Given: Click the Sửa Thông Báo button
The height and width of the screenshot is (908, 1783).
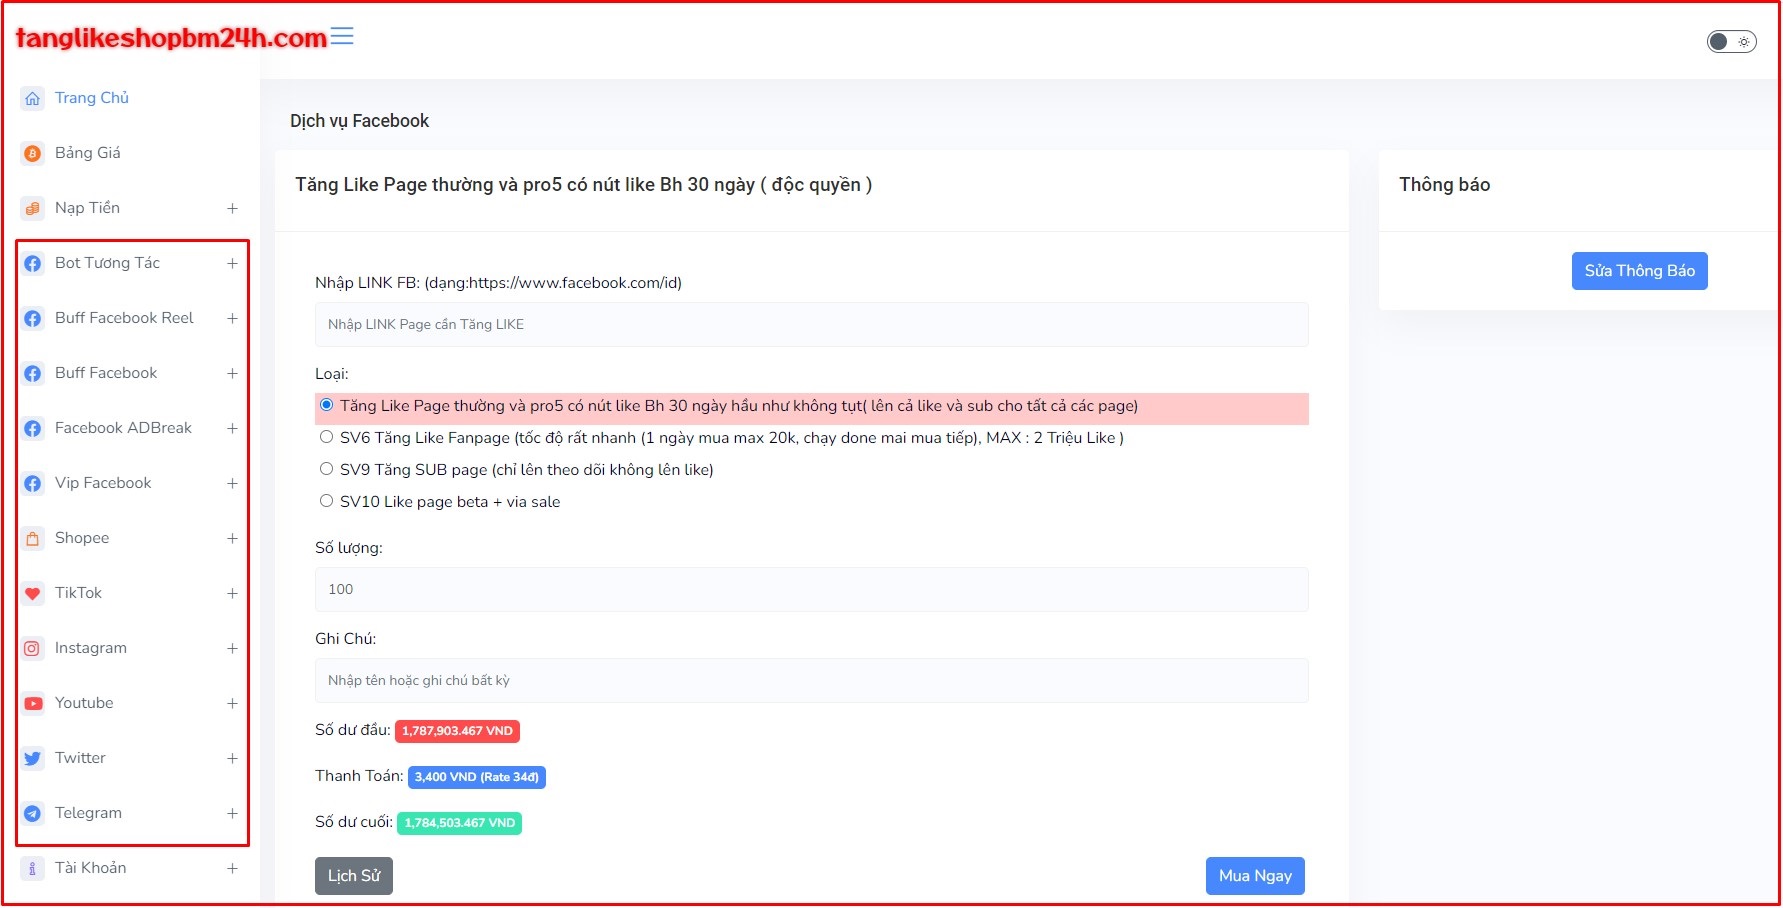Looking at the screenshot, I should [x=1640, y=271].
